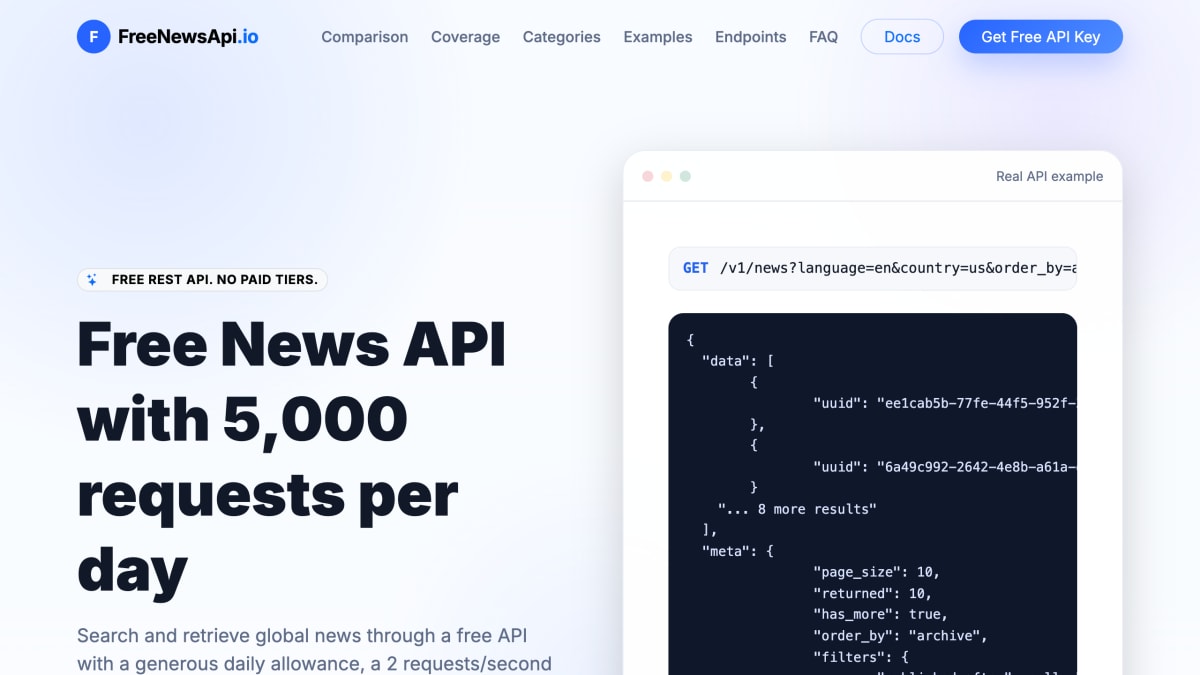Click the Search and retrieve global news paragraph
Image resolution: width=1200 pixels, height=675 pixels.
click(x=314, y=650)
